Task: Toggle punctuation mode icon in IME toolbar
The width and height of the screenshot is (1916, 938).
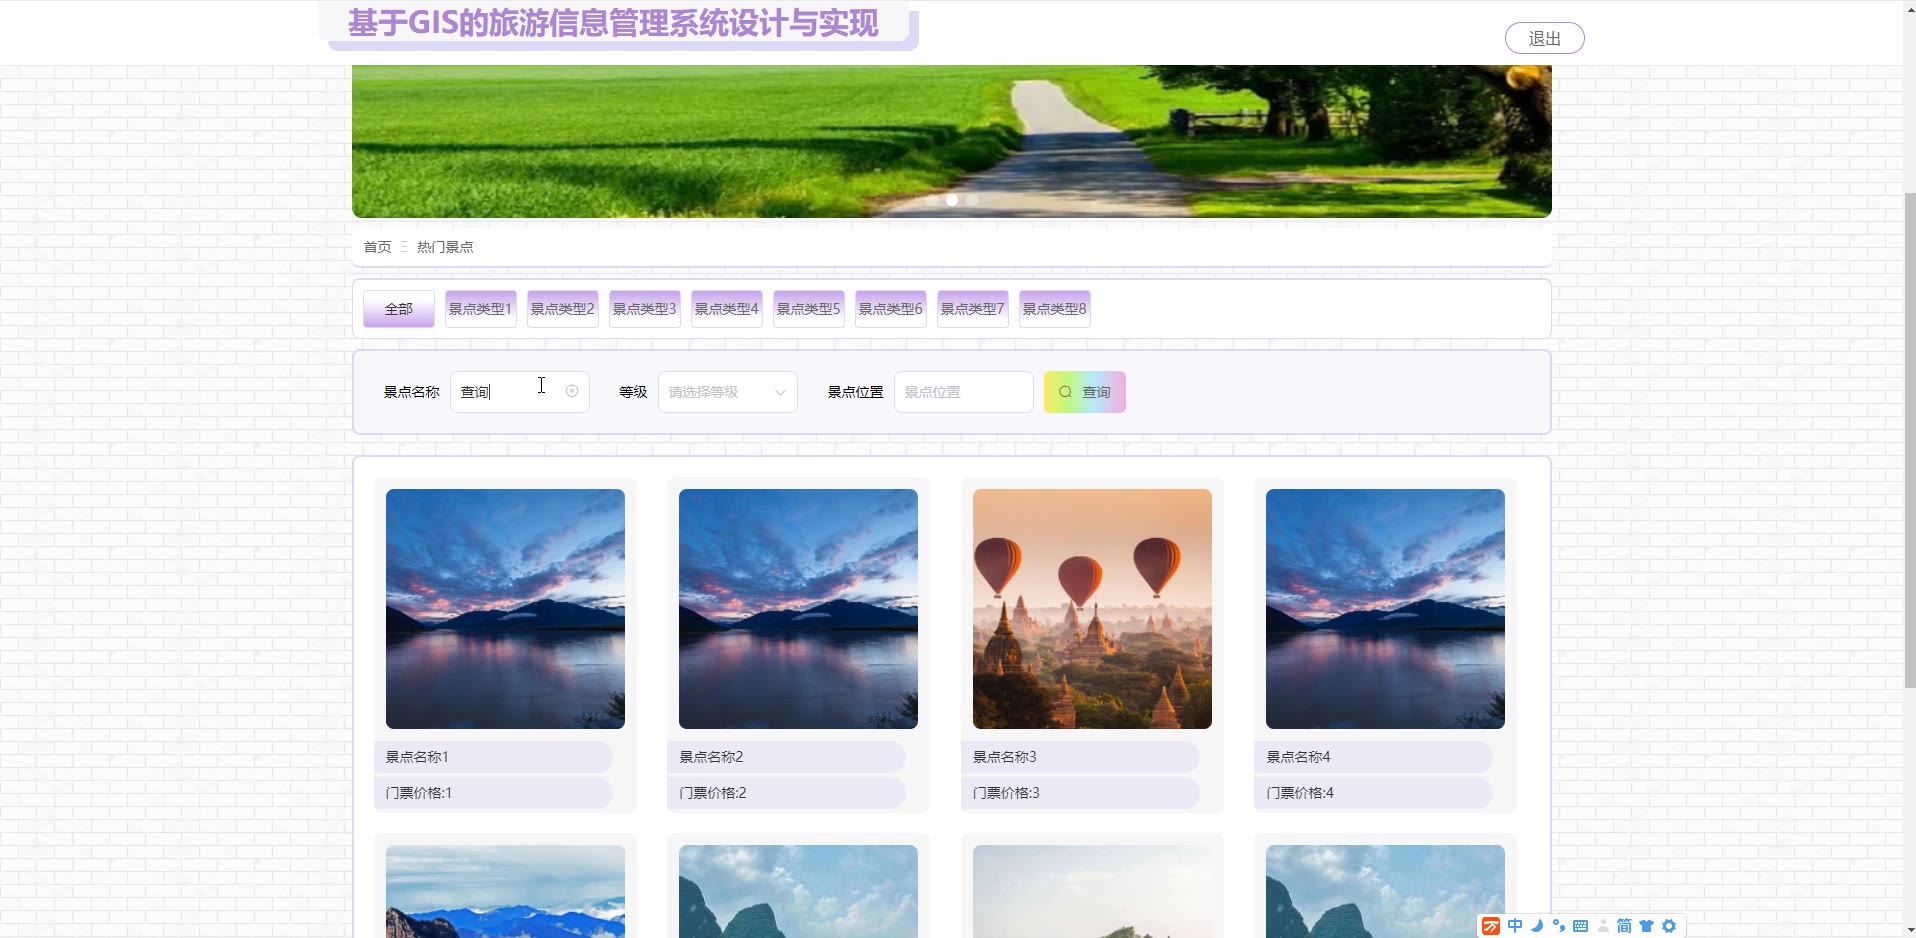Action: click(1559, 926)
